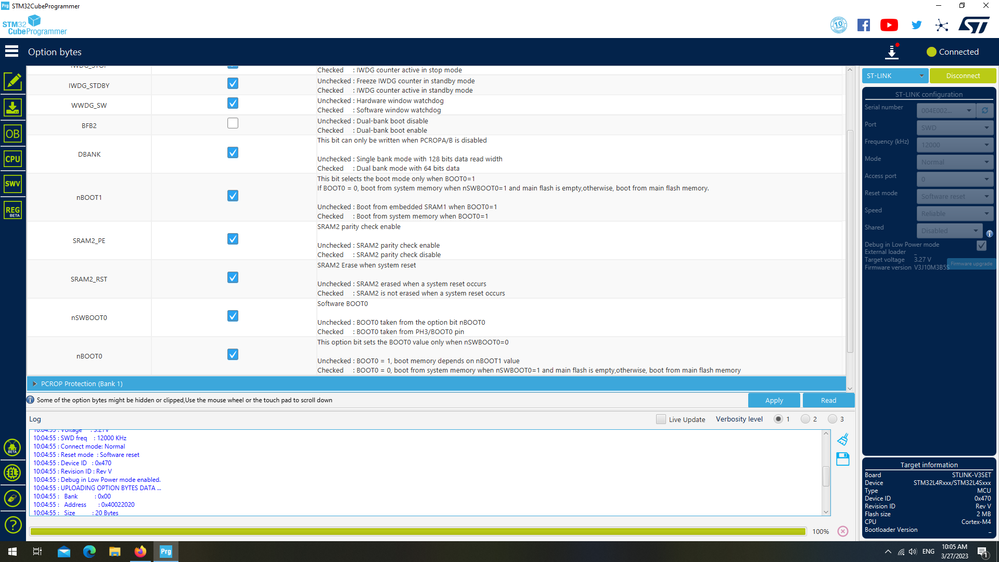This screenshot has width=999, height=562.
Task: Open the help question mark icon
Action: click(12, 525)
